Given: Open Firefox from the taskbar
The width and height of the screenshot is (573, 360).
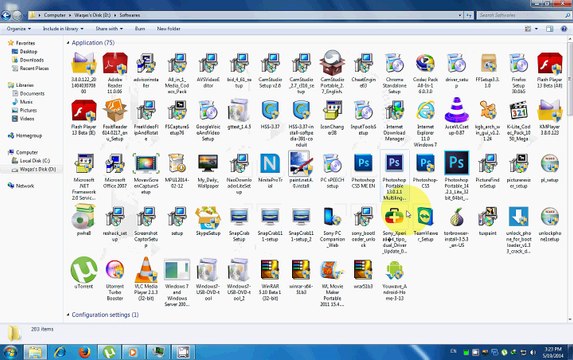Looking at the screenshot, I should pos(84,352).
